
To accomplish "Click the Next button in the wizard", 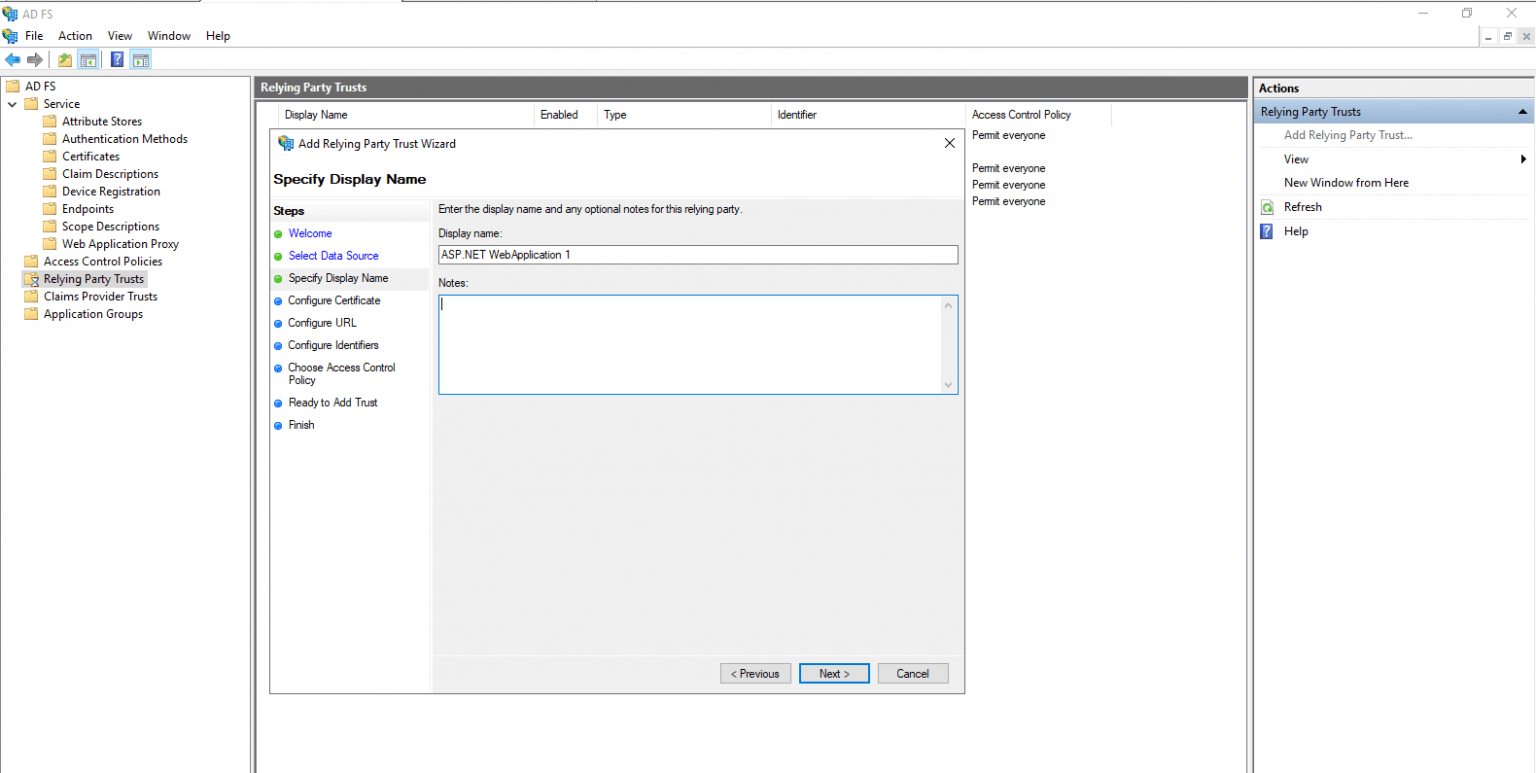I will point(834,673).
